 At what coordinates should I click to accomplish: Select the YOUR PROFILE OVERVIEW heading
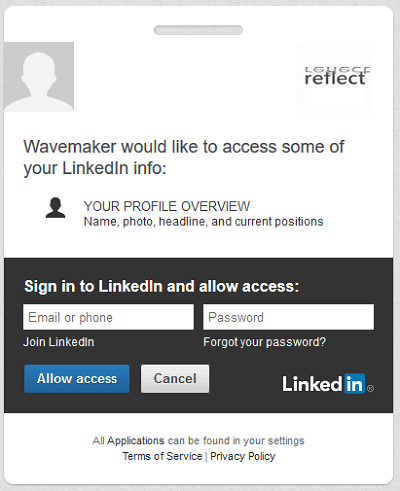167,206
